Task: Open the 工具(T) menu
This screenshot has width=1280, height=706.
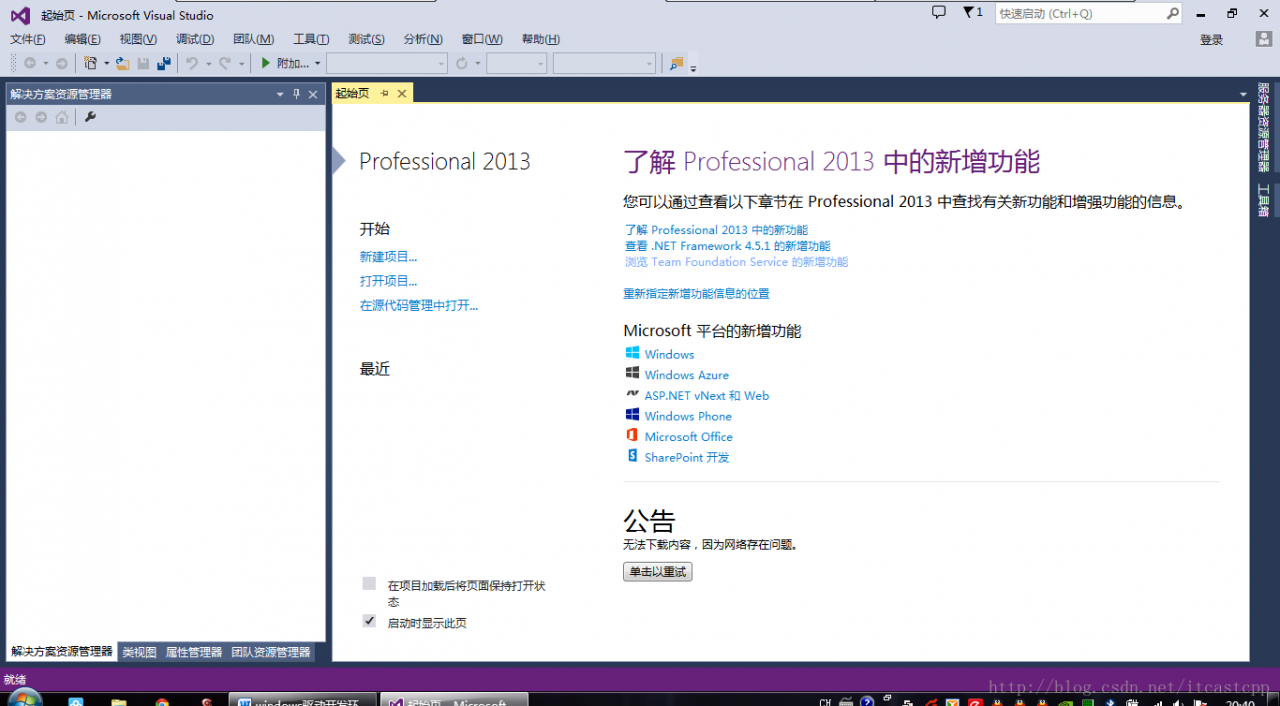Action: pos(311,39)
